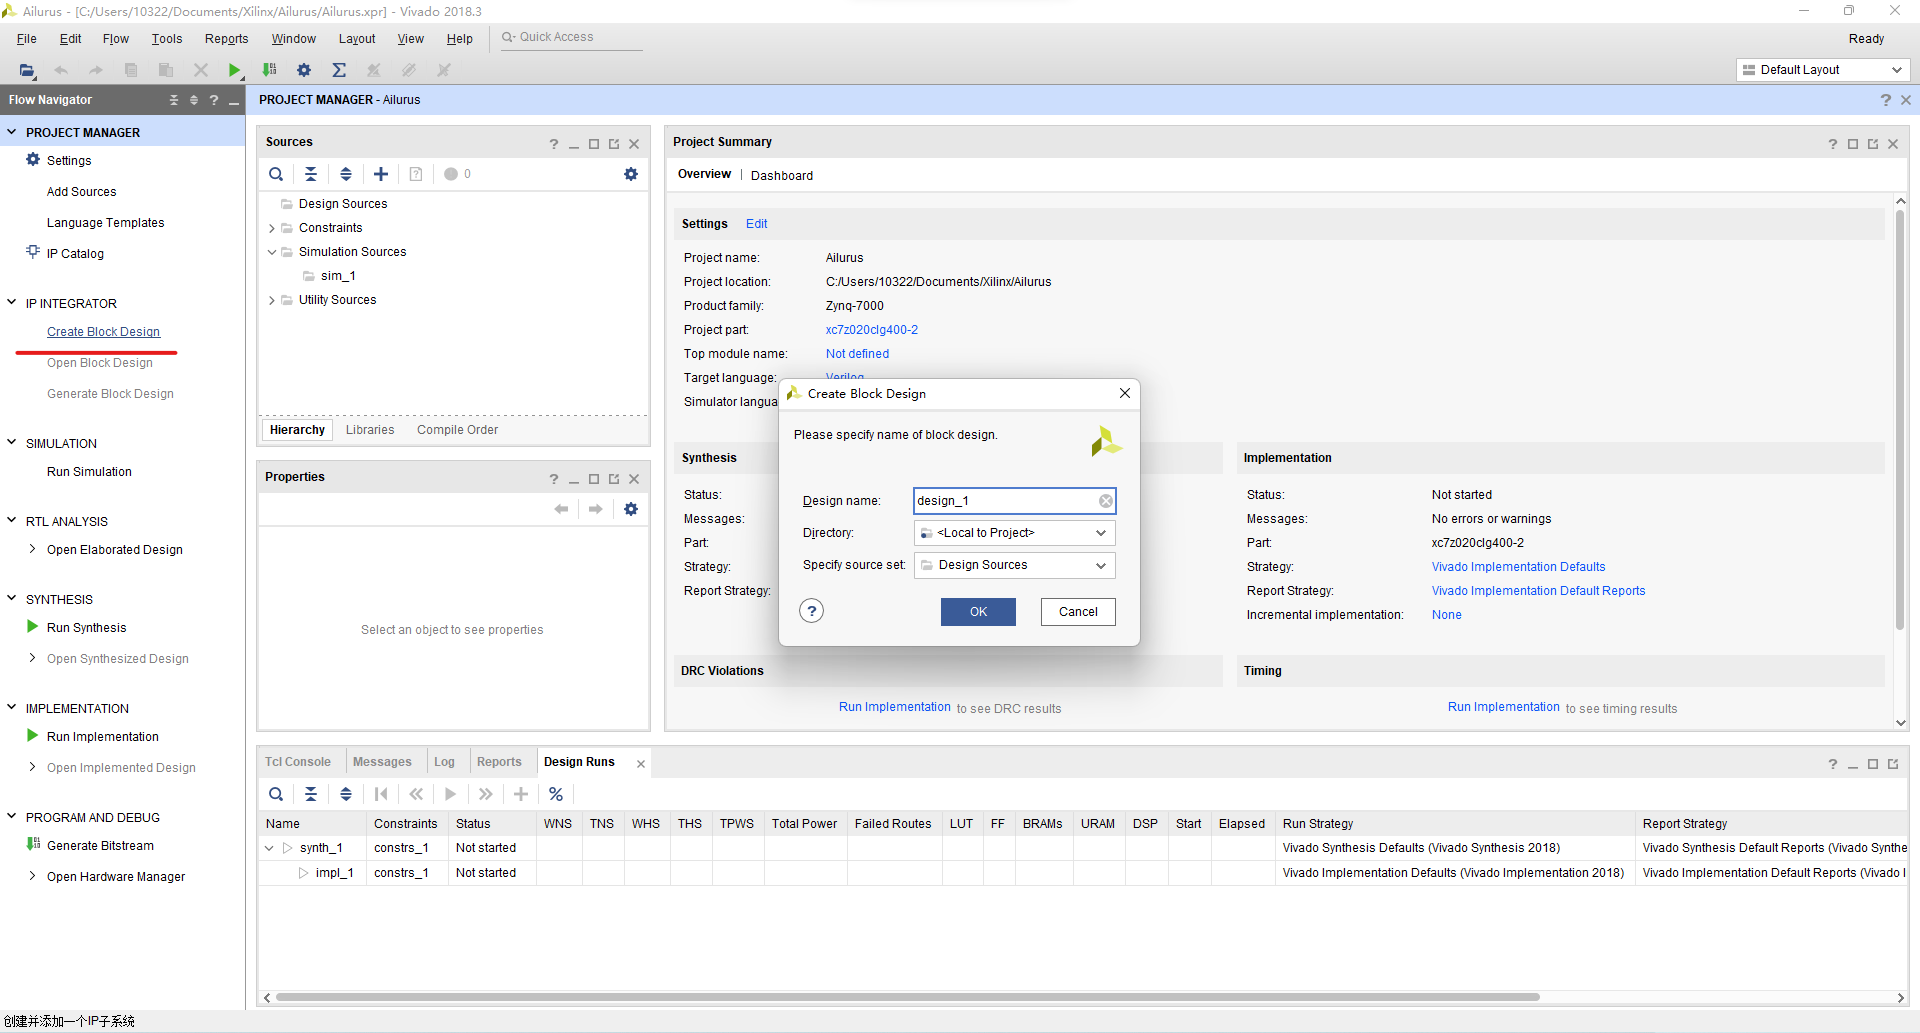The height and width of the screenshot is (1033, 1920).
Task: Collapse the PROJECT MANAGER section
Action: [x=12, y=132]
